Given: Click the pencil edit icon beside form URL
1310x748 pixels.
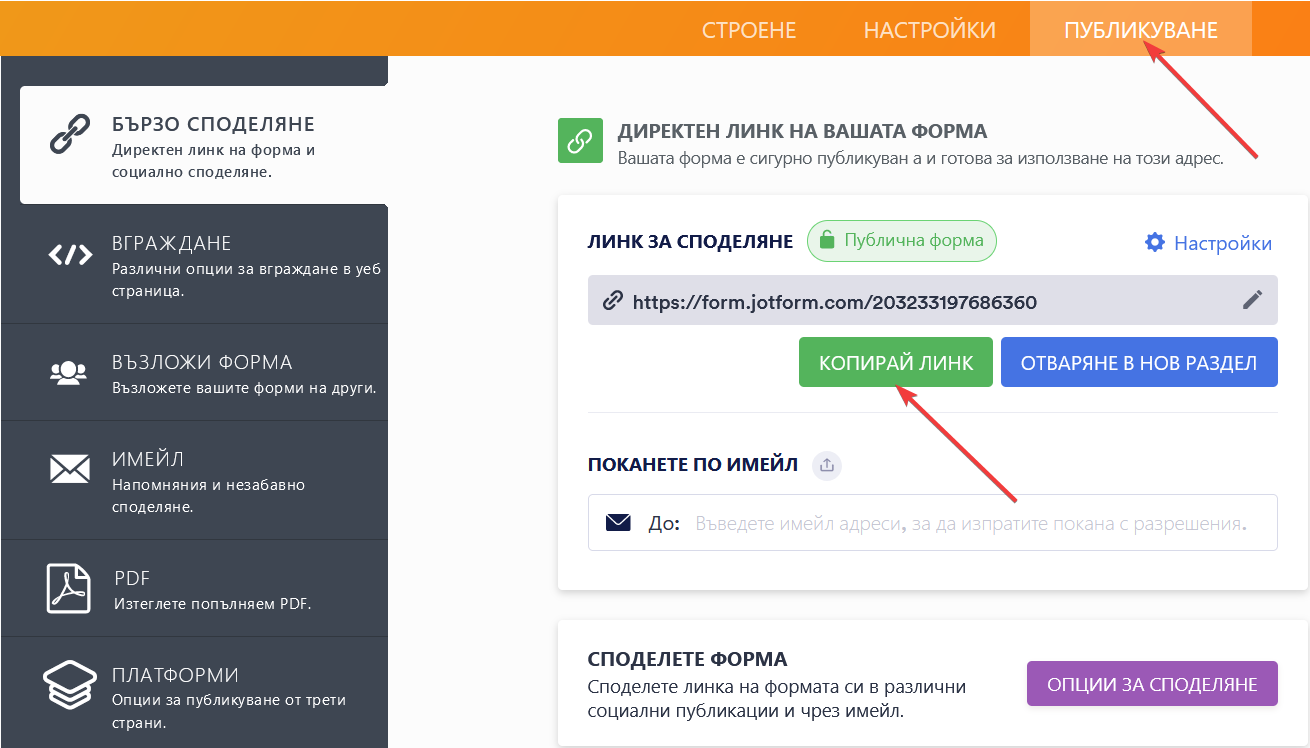Looking at the screenshot, I should coord(1252,300).
